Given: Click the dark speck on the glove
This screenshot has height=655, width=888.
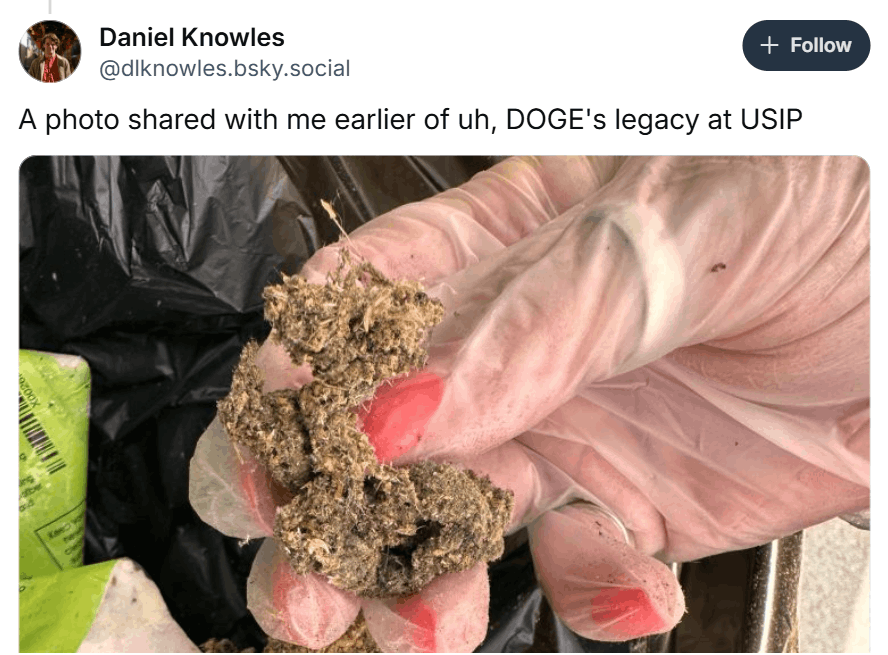Looking at the screenshot, I should point(718,267).
